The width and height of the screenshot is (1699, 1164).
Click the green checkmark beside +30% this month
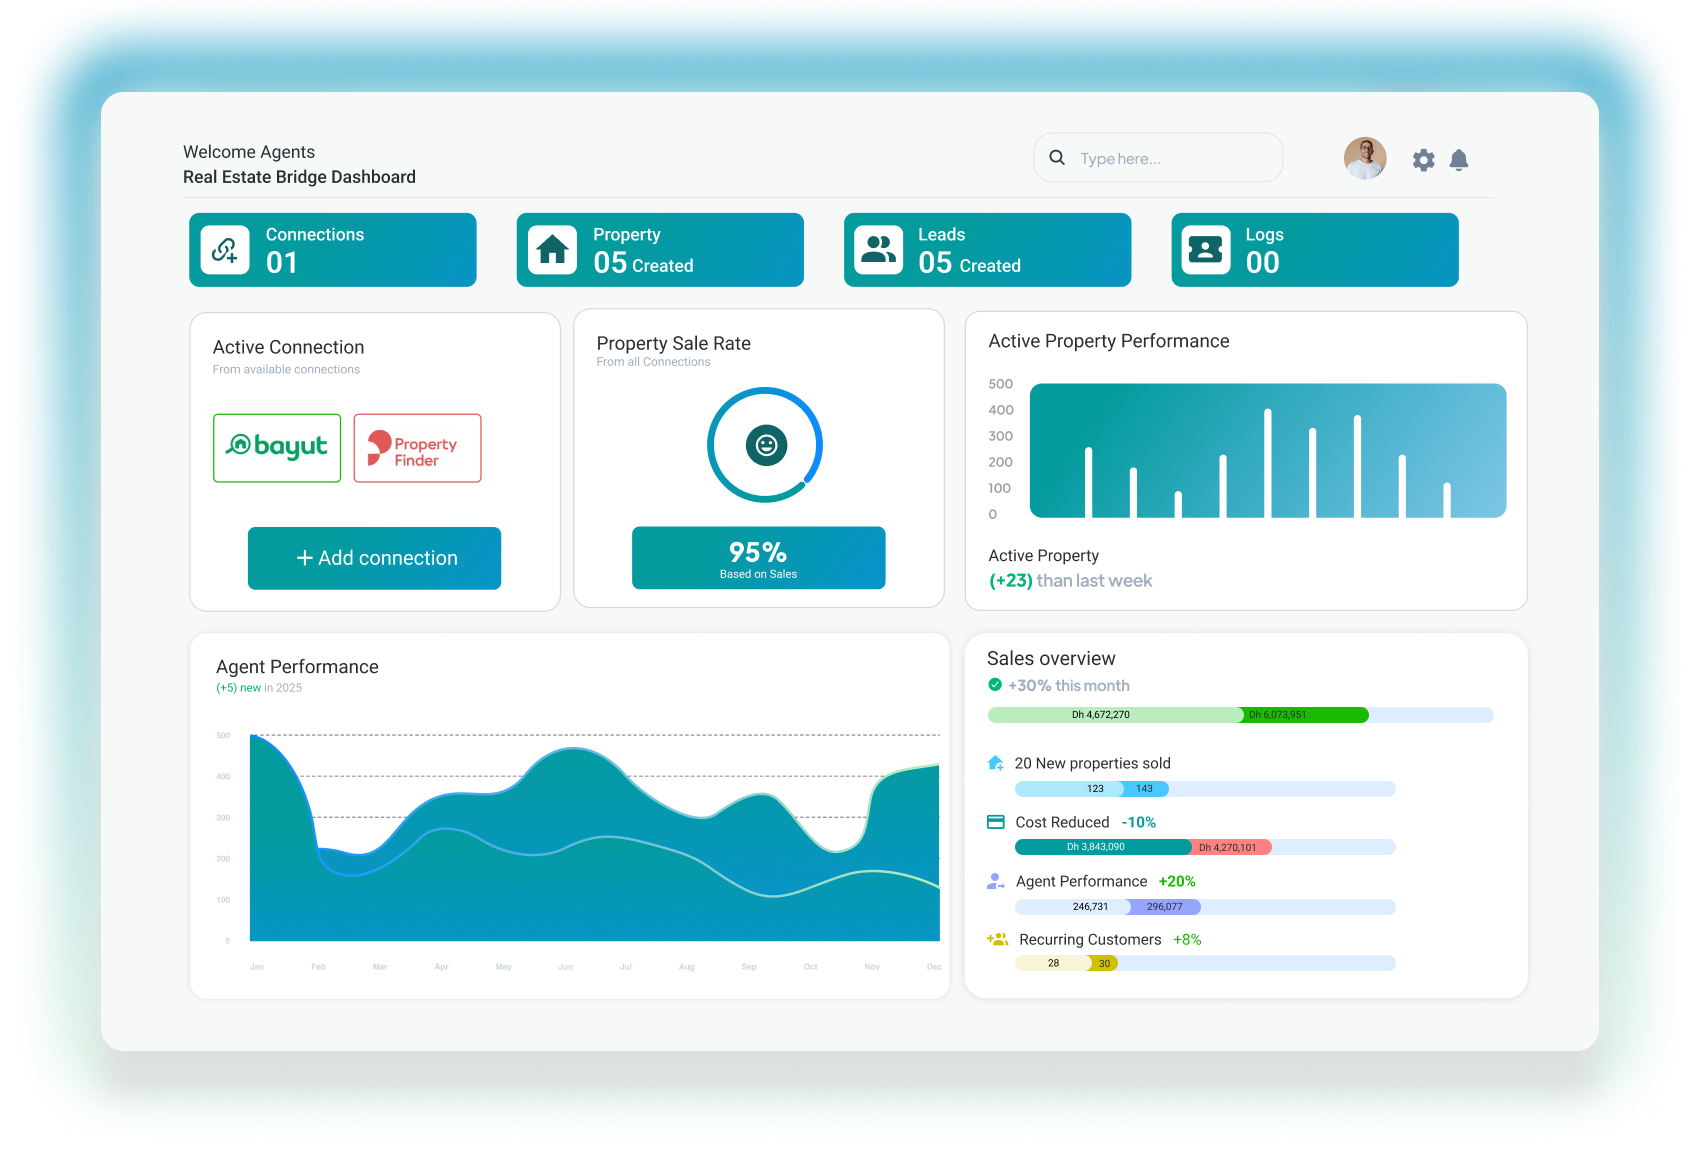point(994,685)
